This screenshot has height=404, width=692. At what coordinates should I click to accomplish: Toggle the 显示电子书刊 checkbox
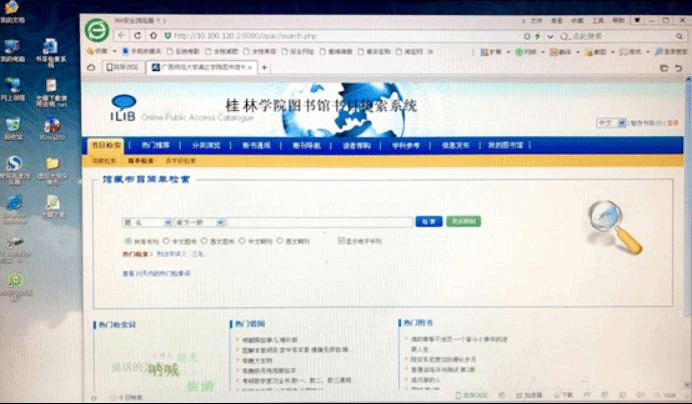(x=342, y=241)
